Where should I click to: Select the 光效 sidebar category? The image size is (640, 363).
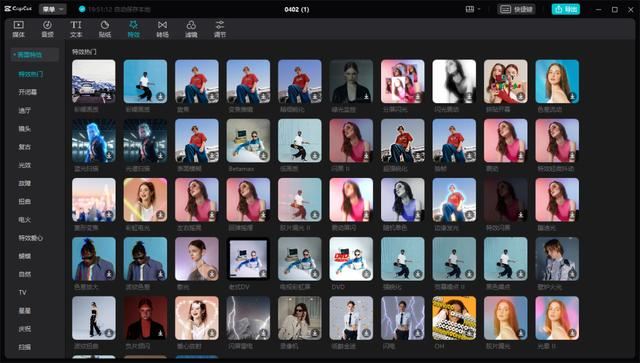click(24, 165)
